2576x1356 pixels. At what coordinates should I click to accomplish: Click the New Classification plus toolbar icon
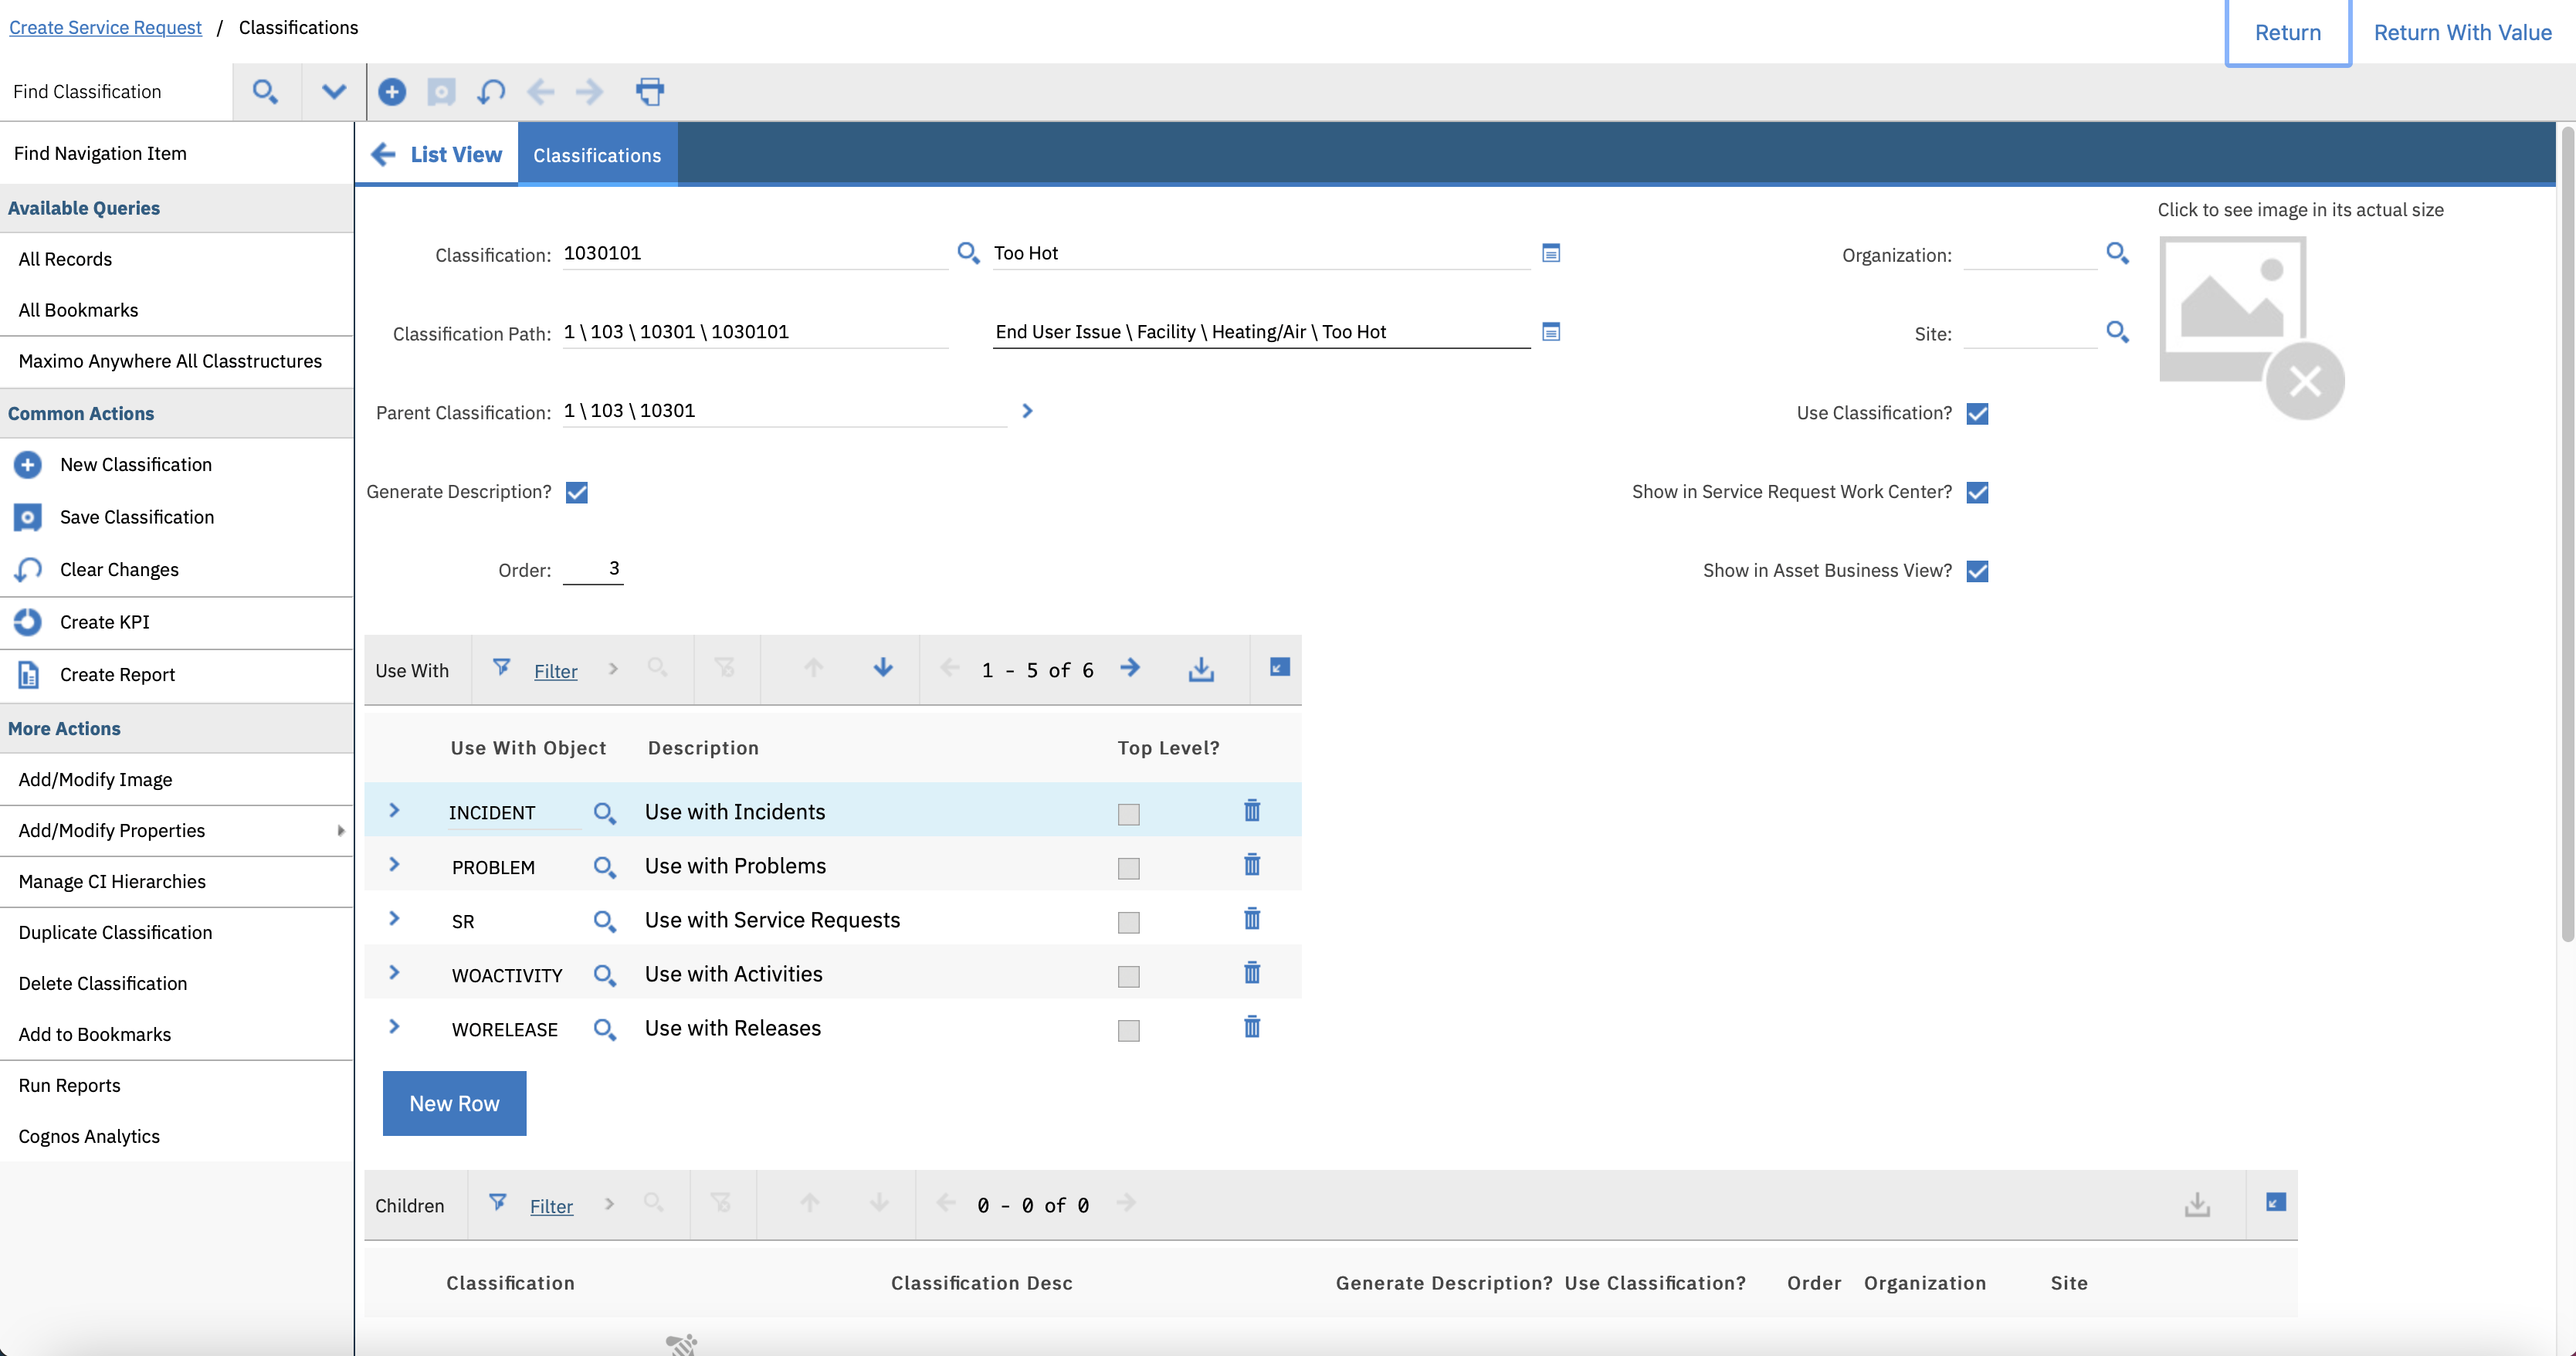click(392, 92)
